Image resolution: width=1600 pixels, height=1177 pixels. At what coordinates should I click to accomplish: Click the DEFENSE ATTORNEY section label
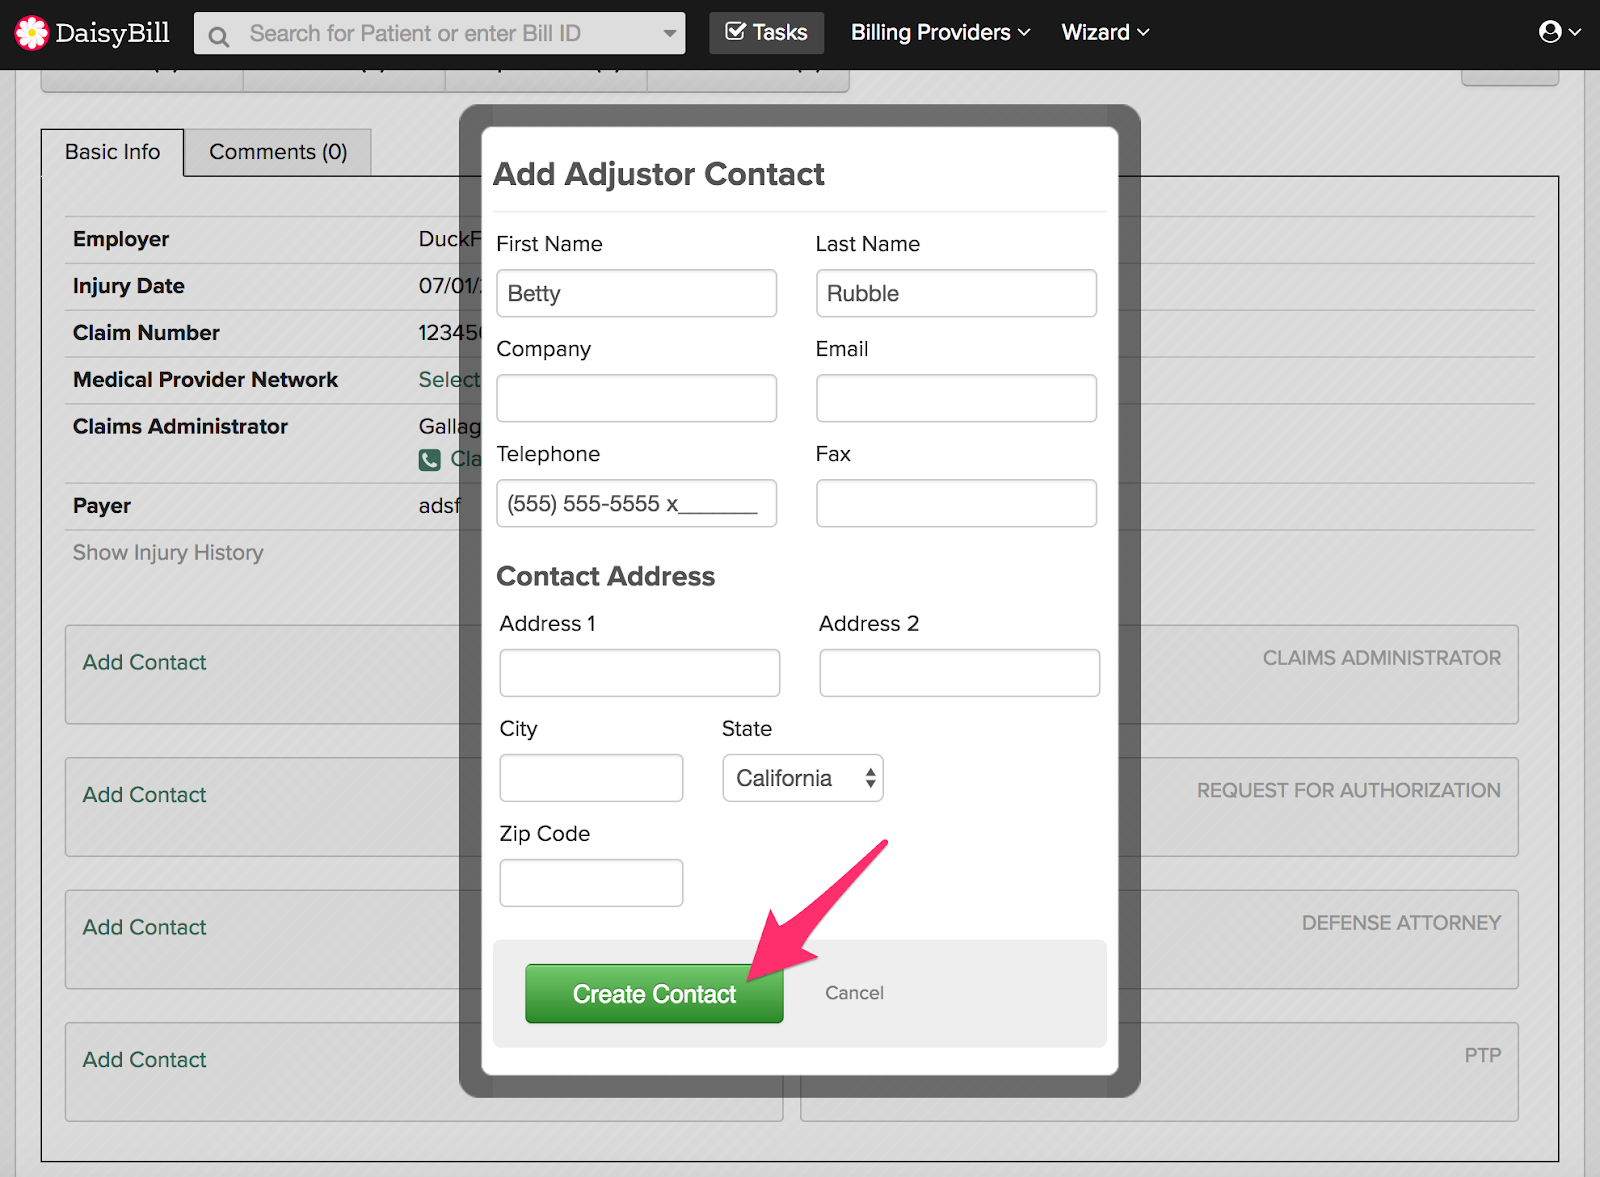point(1401,923)
